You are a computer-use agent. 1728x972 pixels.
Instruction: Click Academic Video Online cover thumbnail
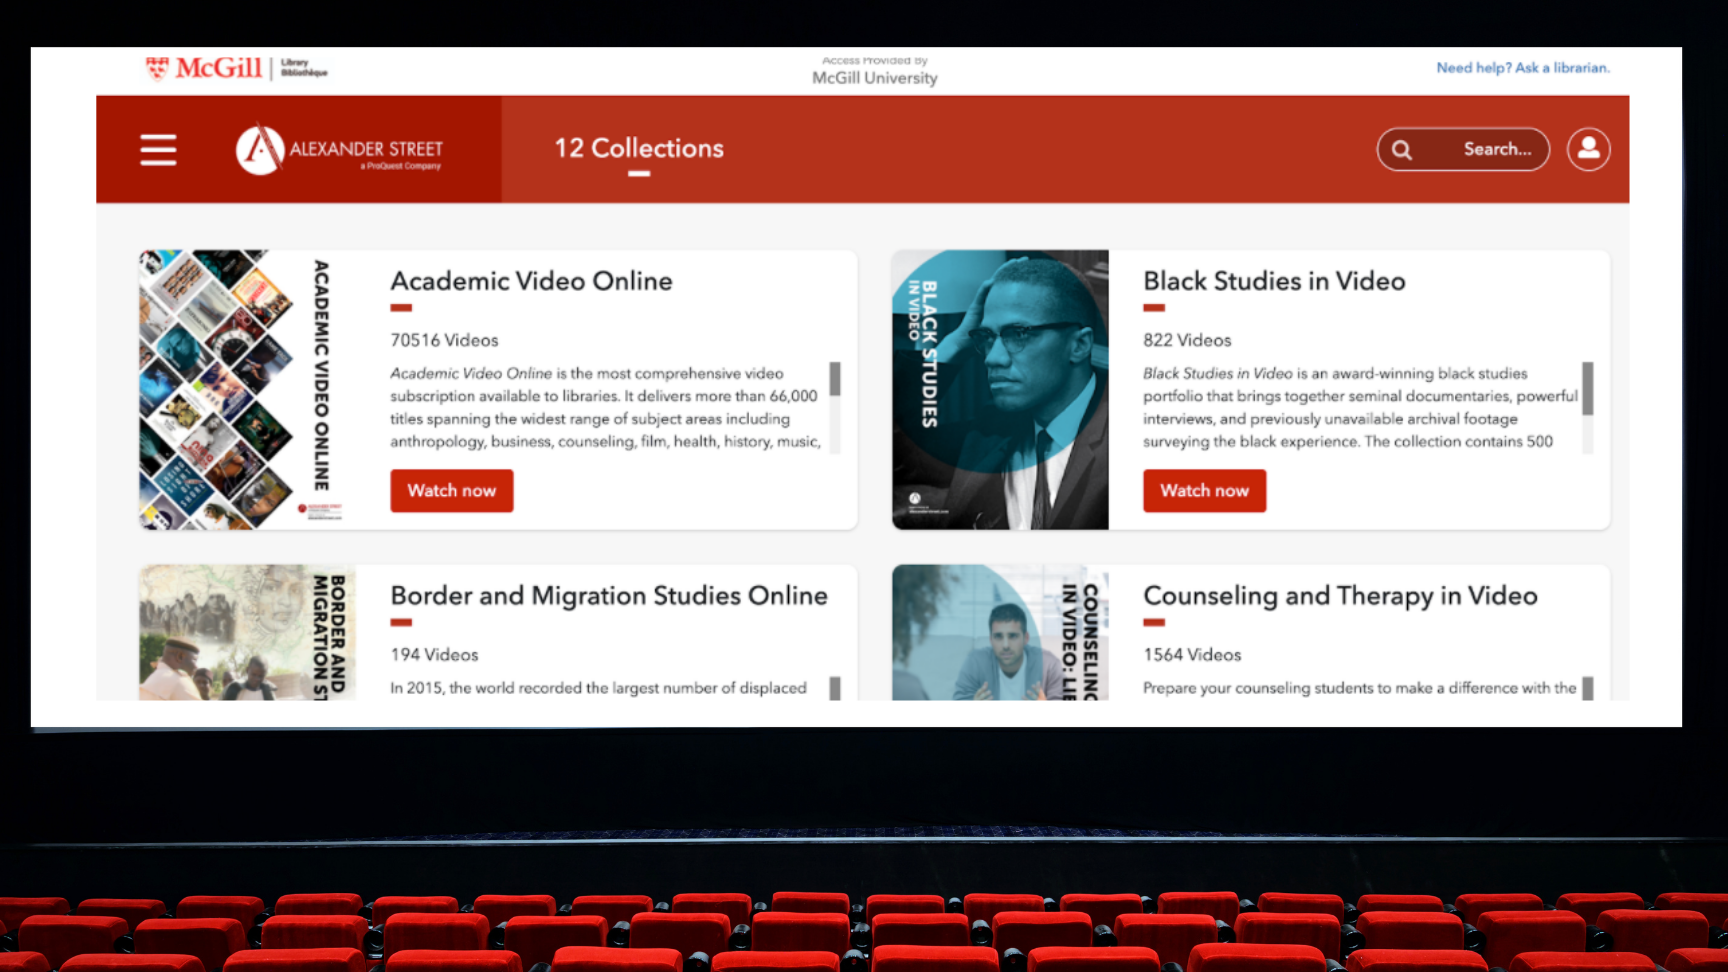point(247,390)
